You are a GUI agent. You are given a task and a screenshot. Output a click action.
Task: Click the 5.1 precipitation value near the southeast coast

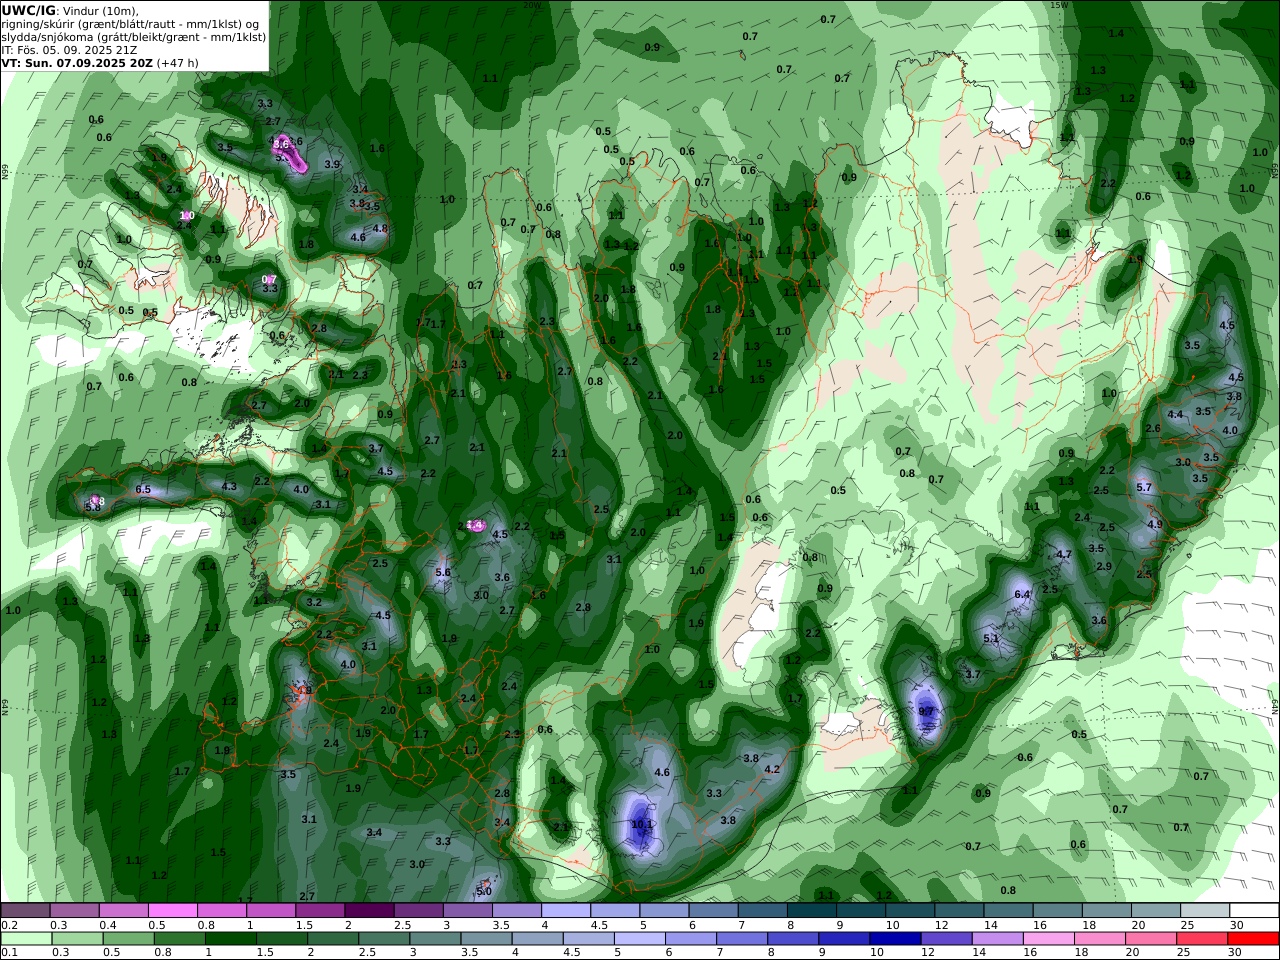click(x=991, y=638)
